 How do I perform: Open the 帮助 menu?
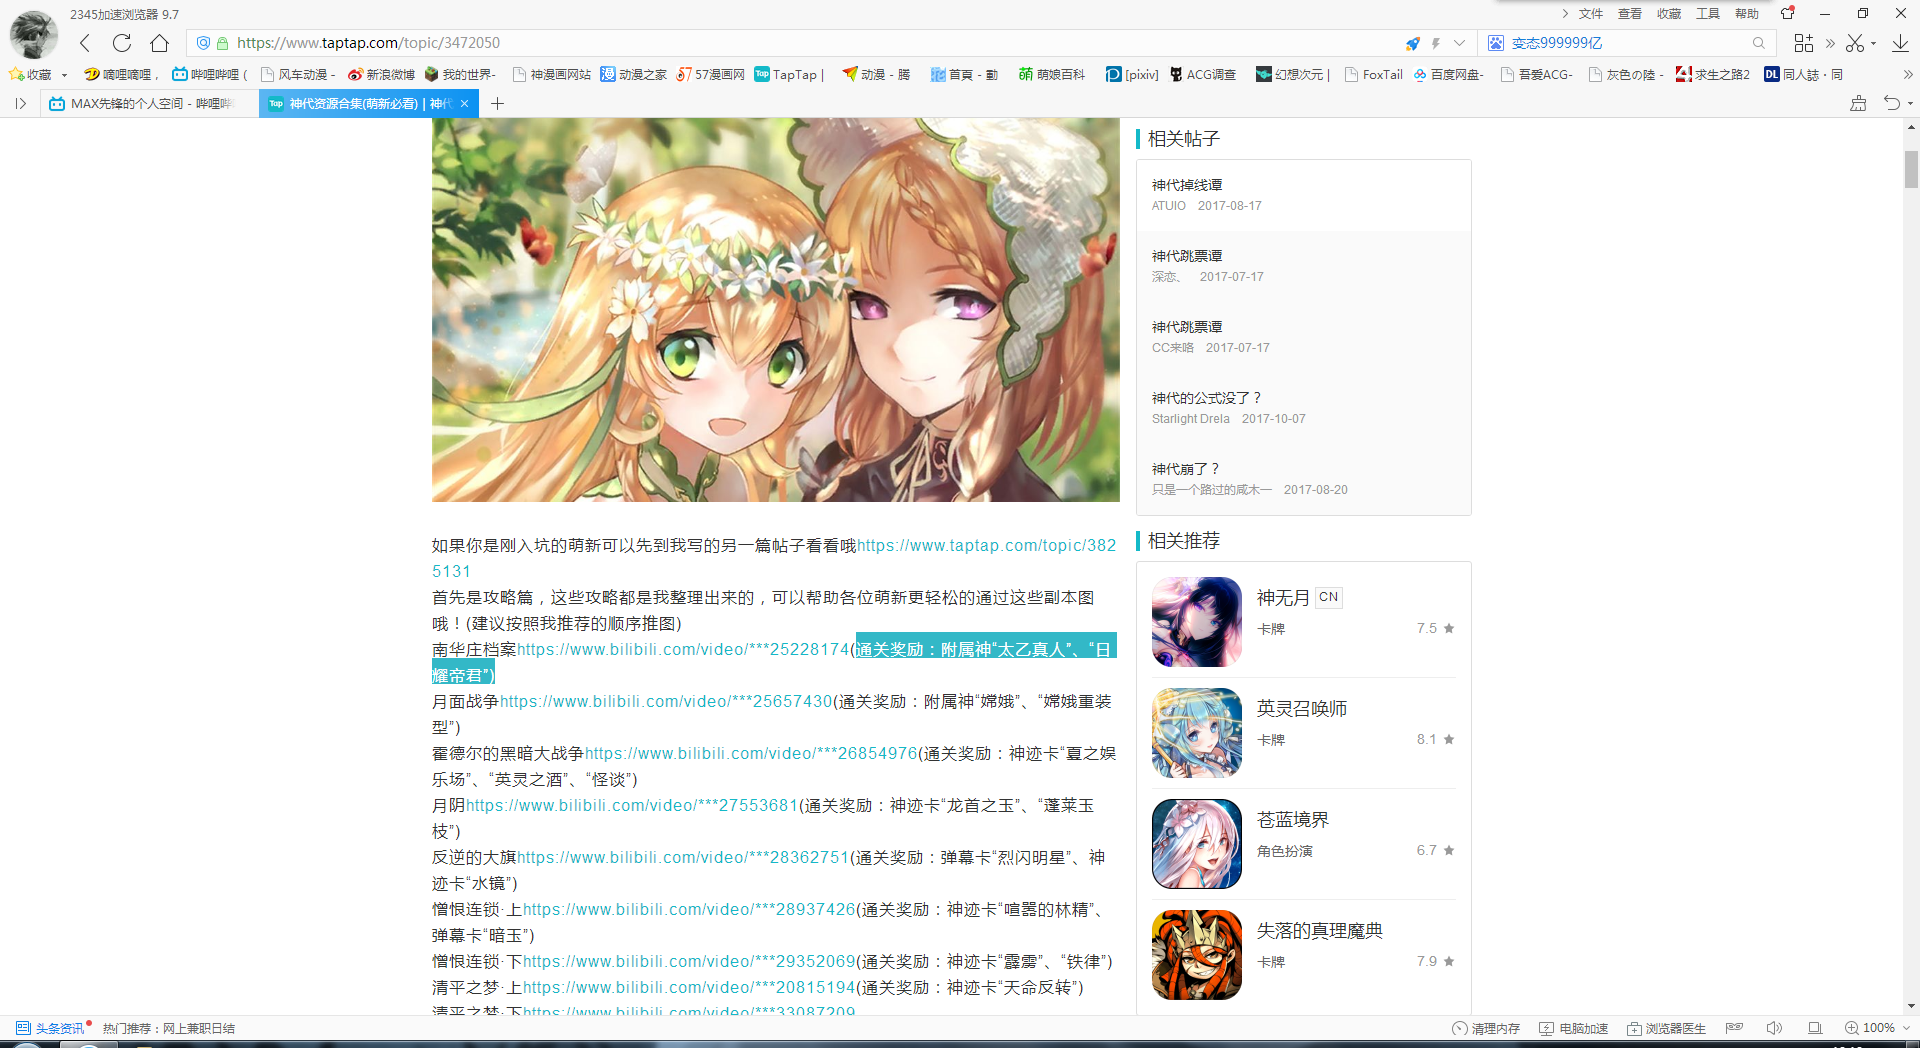point(1747,13)
